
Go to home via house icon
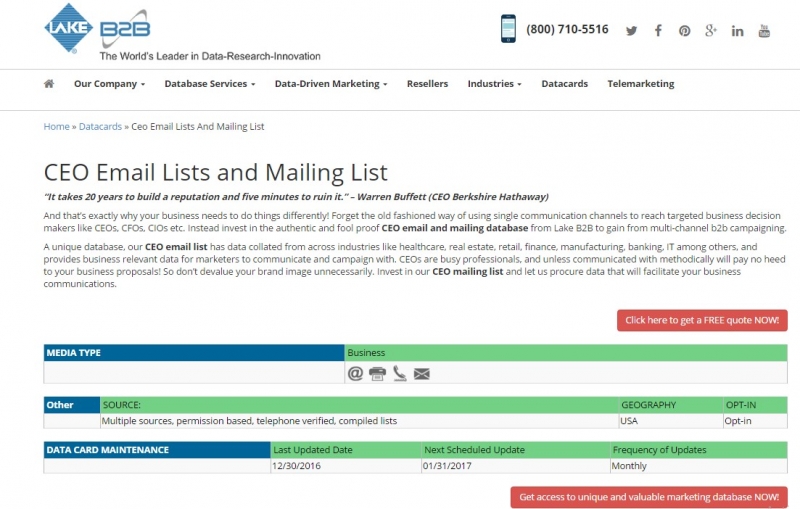point(49,84)
